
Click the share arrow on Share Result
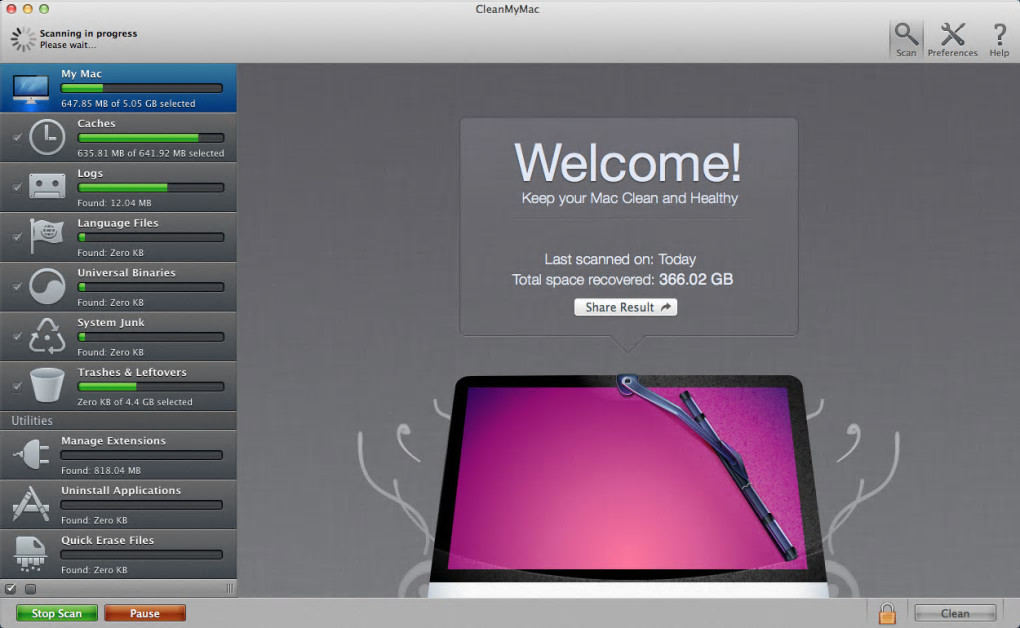665,307
